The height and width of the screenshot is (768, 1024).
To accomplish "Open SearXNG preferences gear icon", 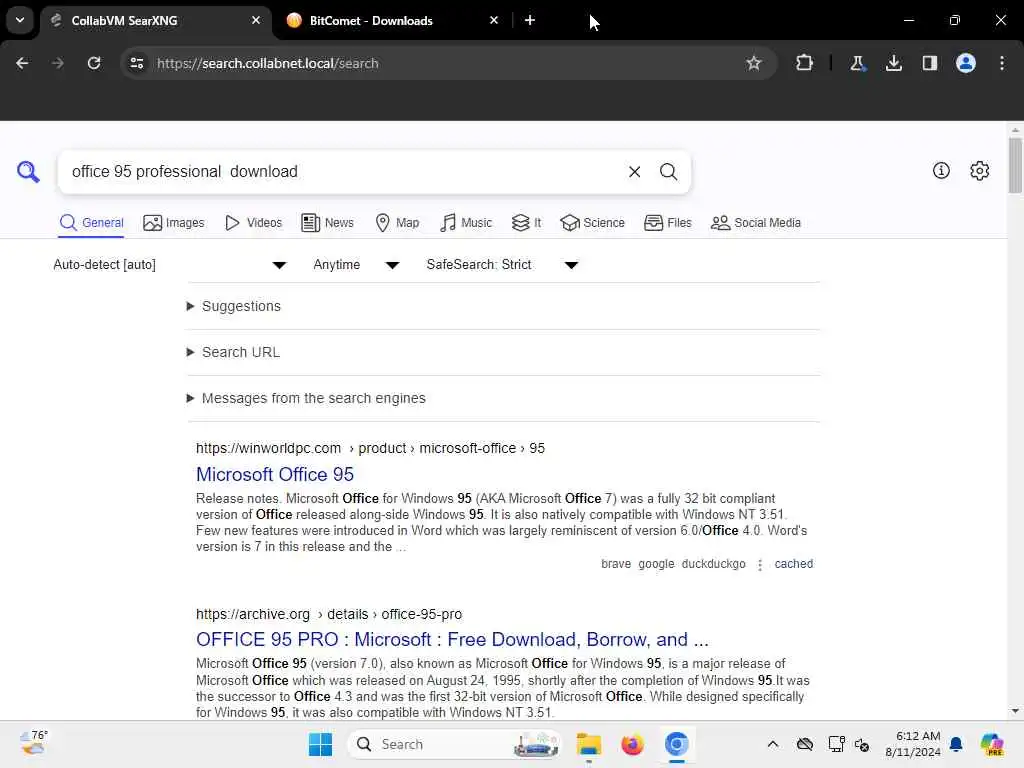I will pos(980,170).
